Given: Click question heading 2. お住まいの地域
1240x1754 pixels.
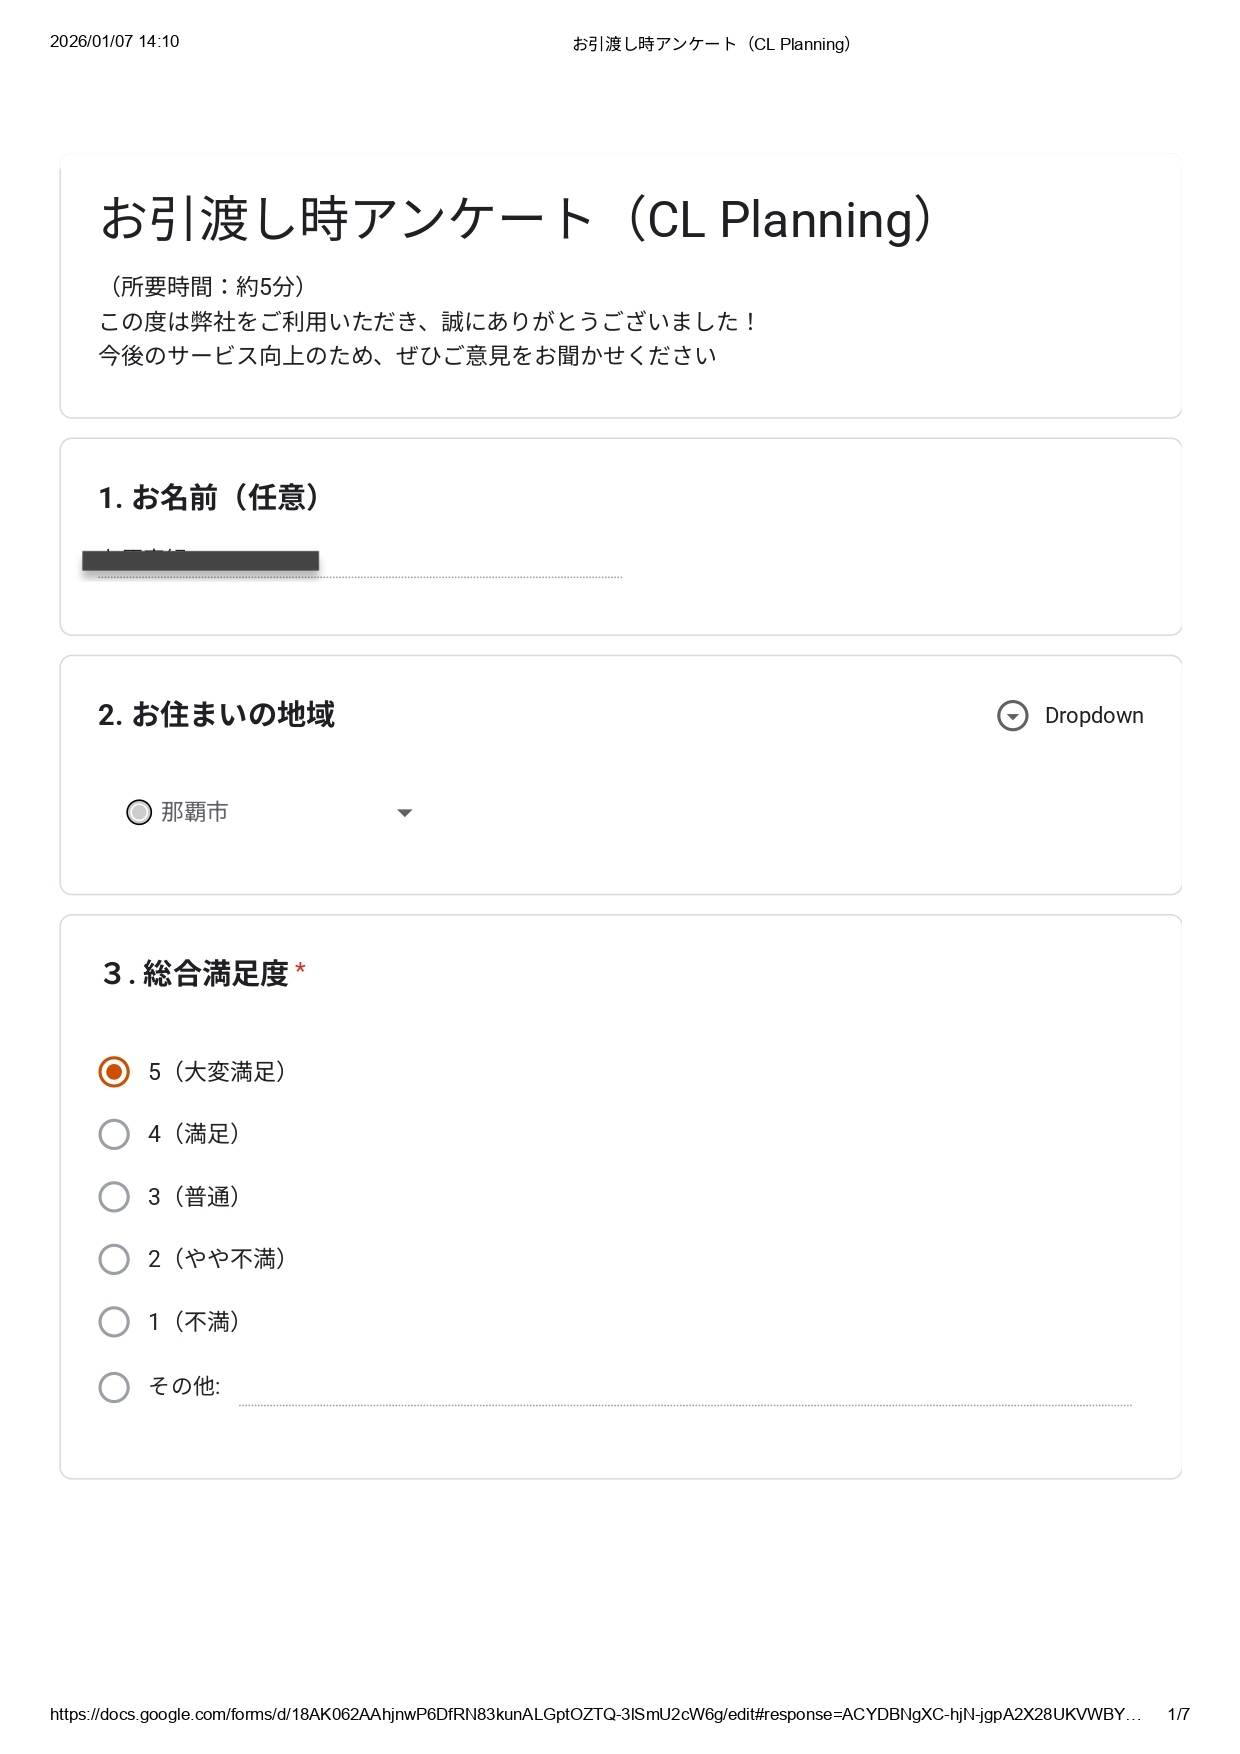Looking at the screenshot, I should coord(217,715).
